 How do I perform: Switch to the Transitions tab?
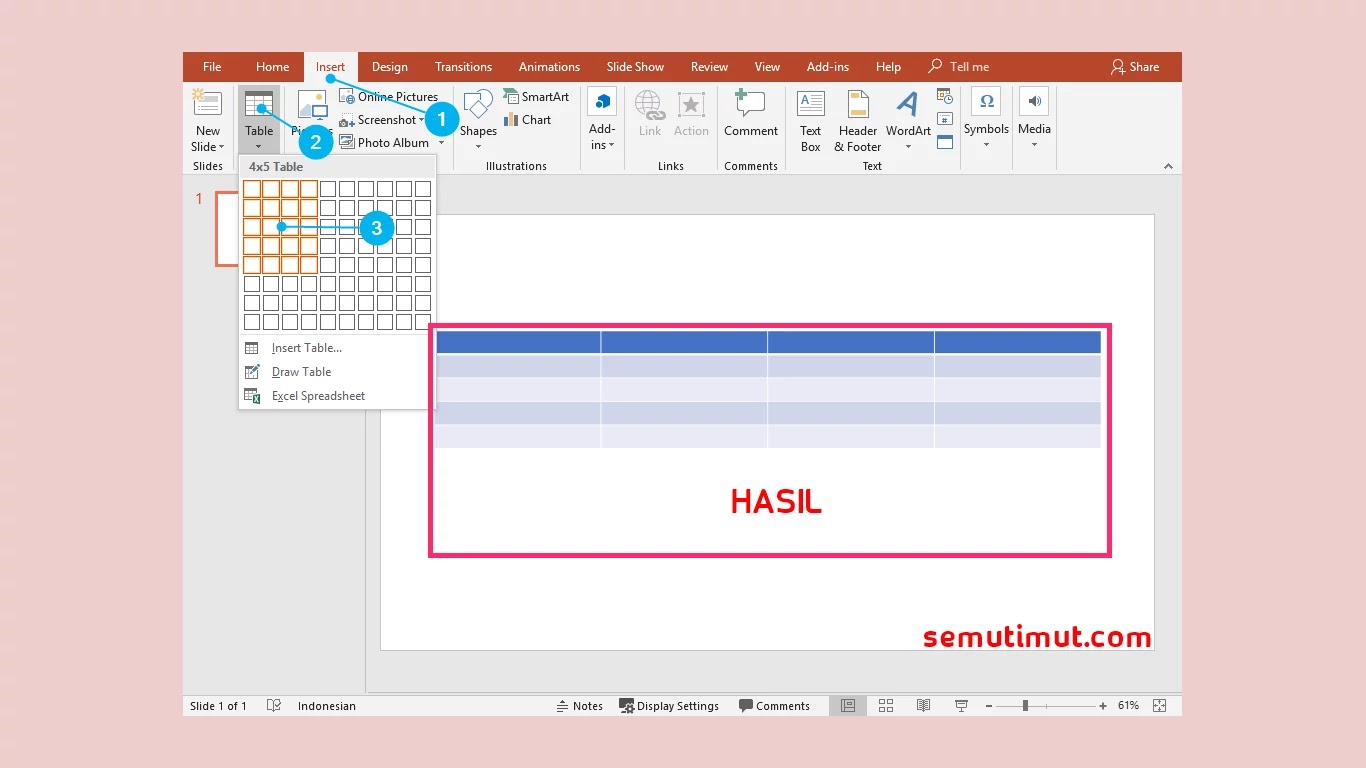click(463, 67)
